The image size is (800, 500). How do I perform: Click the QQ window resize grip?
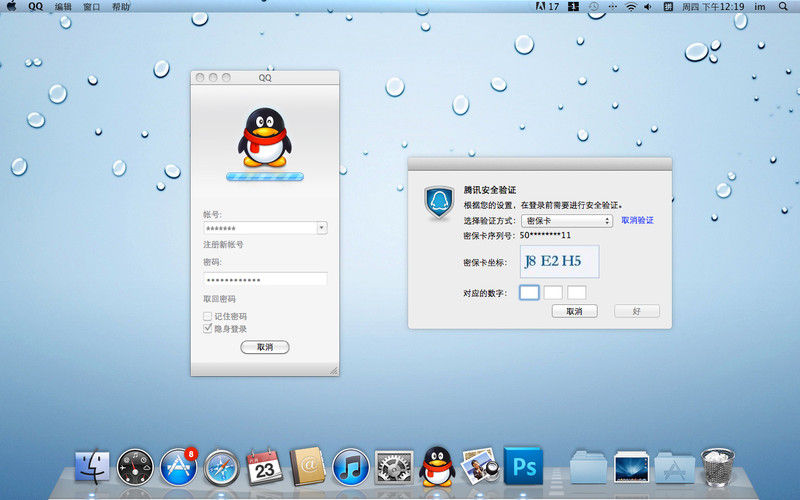pos(334,370)
